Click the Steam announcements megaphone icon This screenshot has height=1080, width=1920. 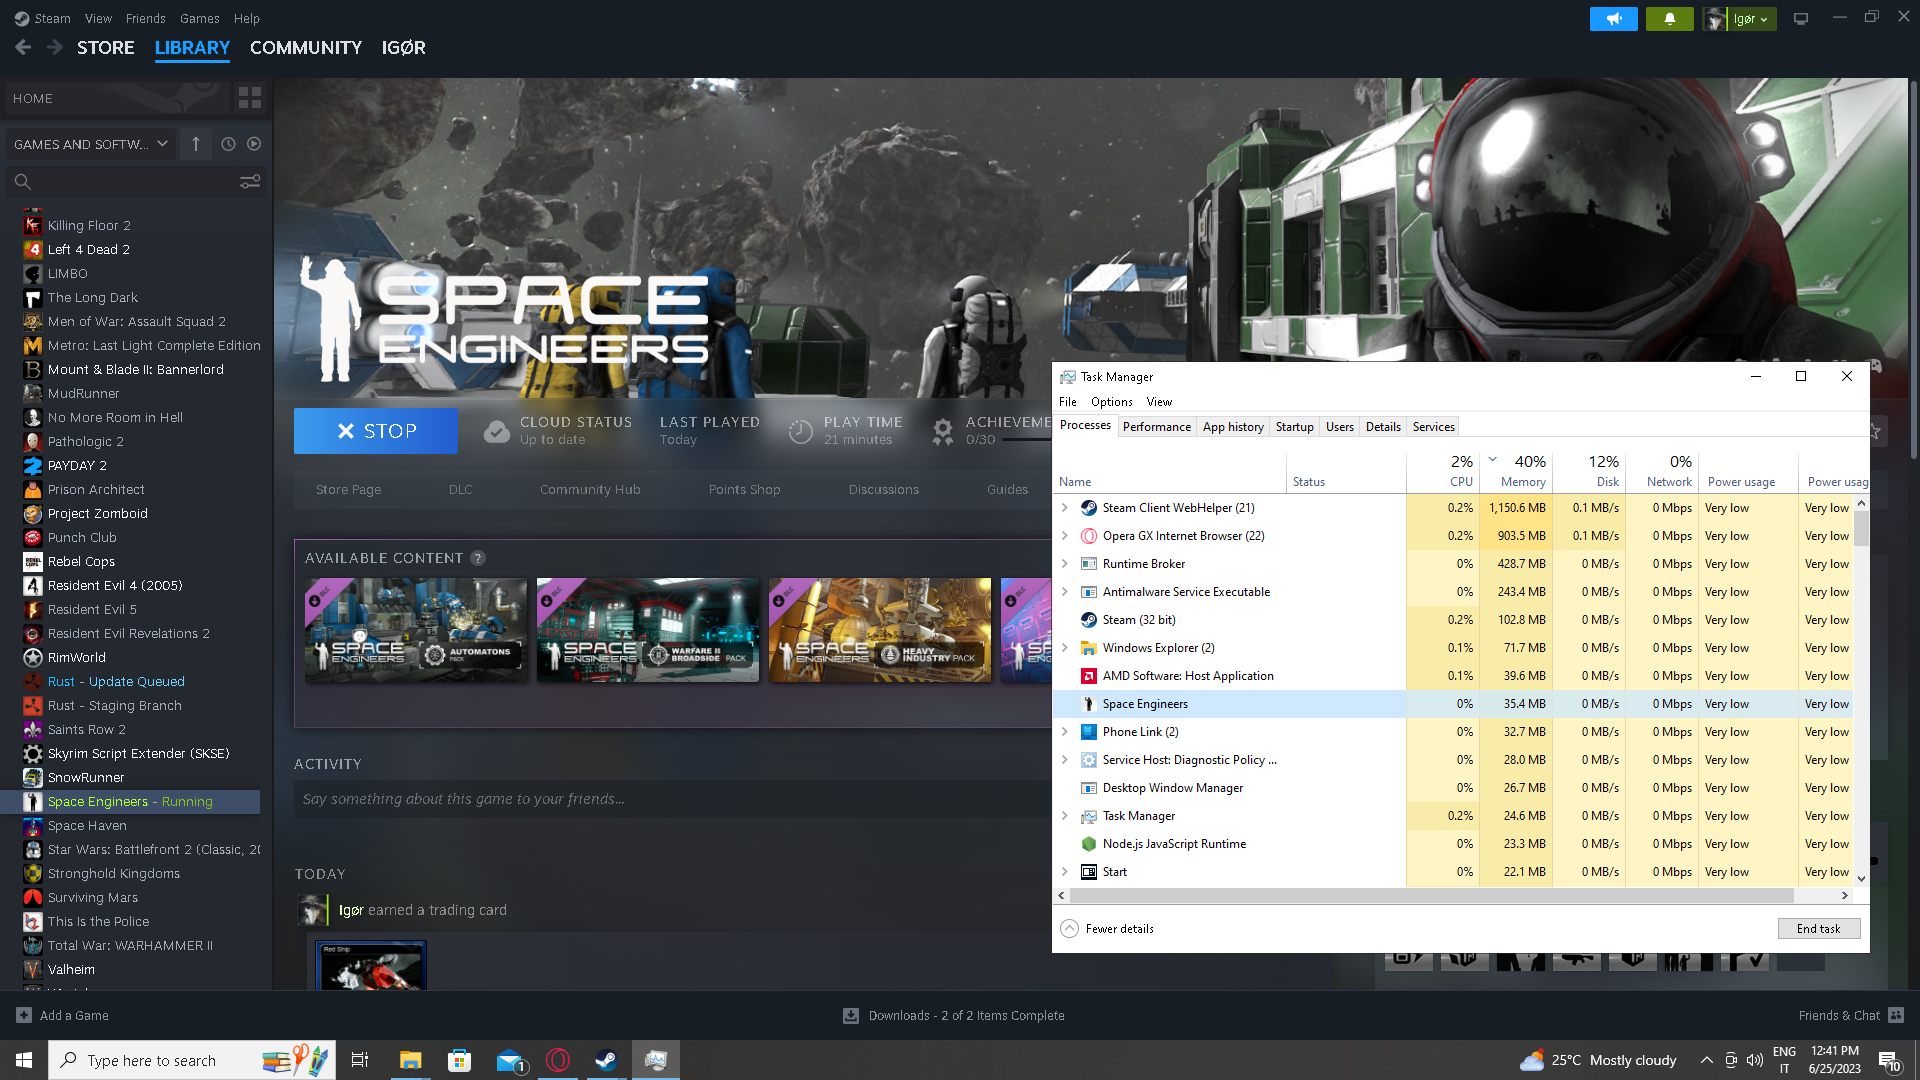[1613, 19]
